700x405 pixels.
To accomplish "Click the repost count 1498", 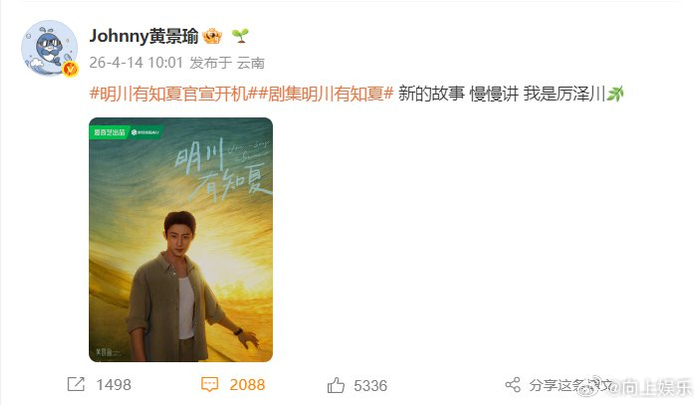I will point(114,385).
